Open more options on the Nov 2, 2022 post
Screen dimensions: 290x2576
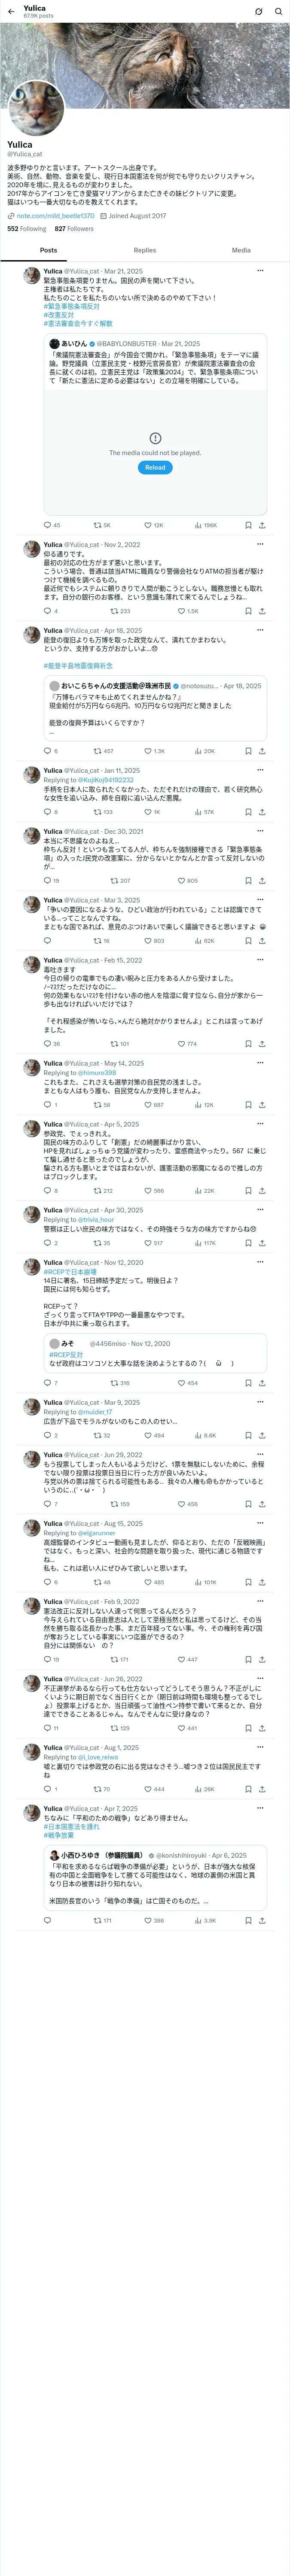coord(260,545)
